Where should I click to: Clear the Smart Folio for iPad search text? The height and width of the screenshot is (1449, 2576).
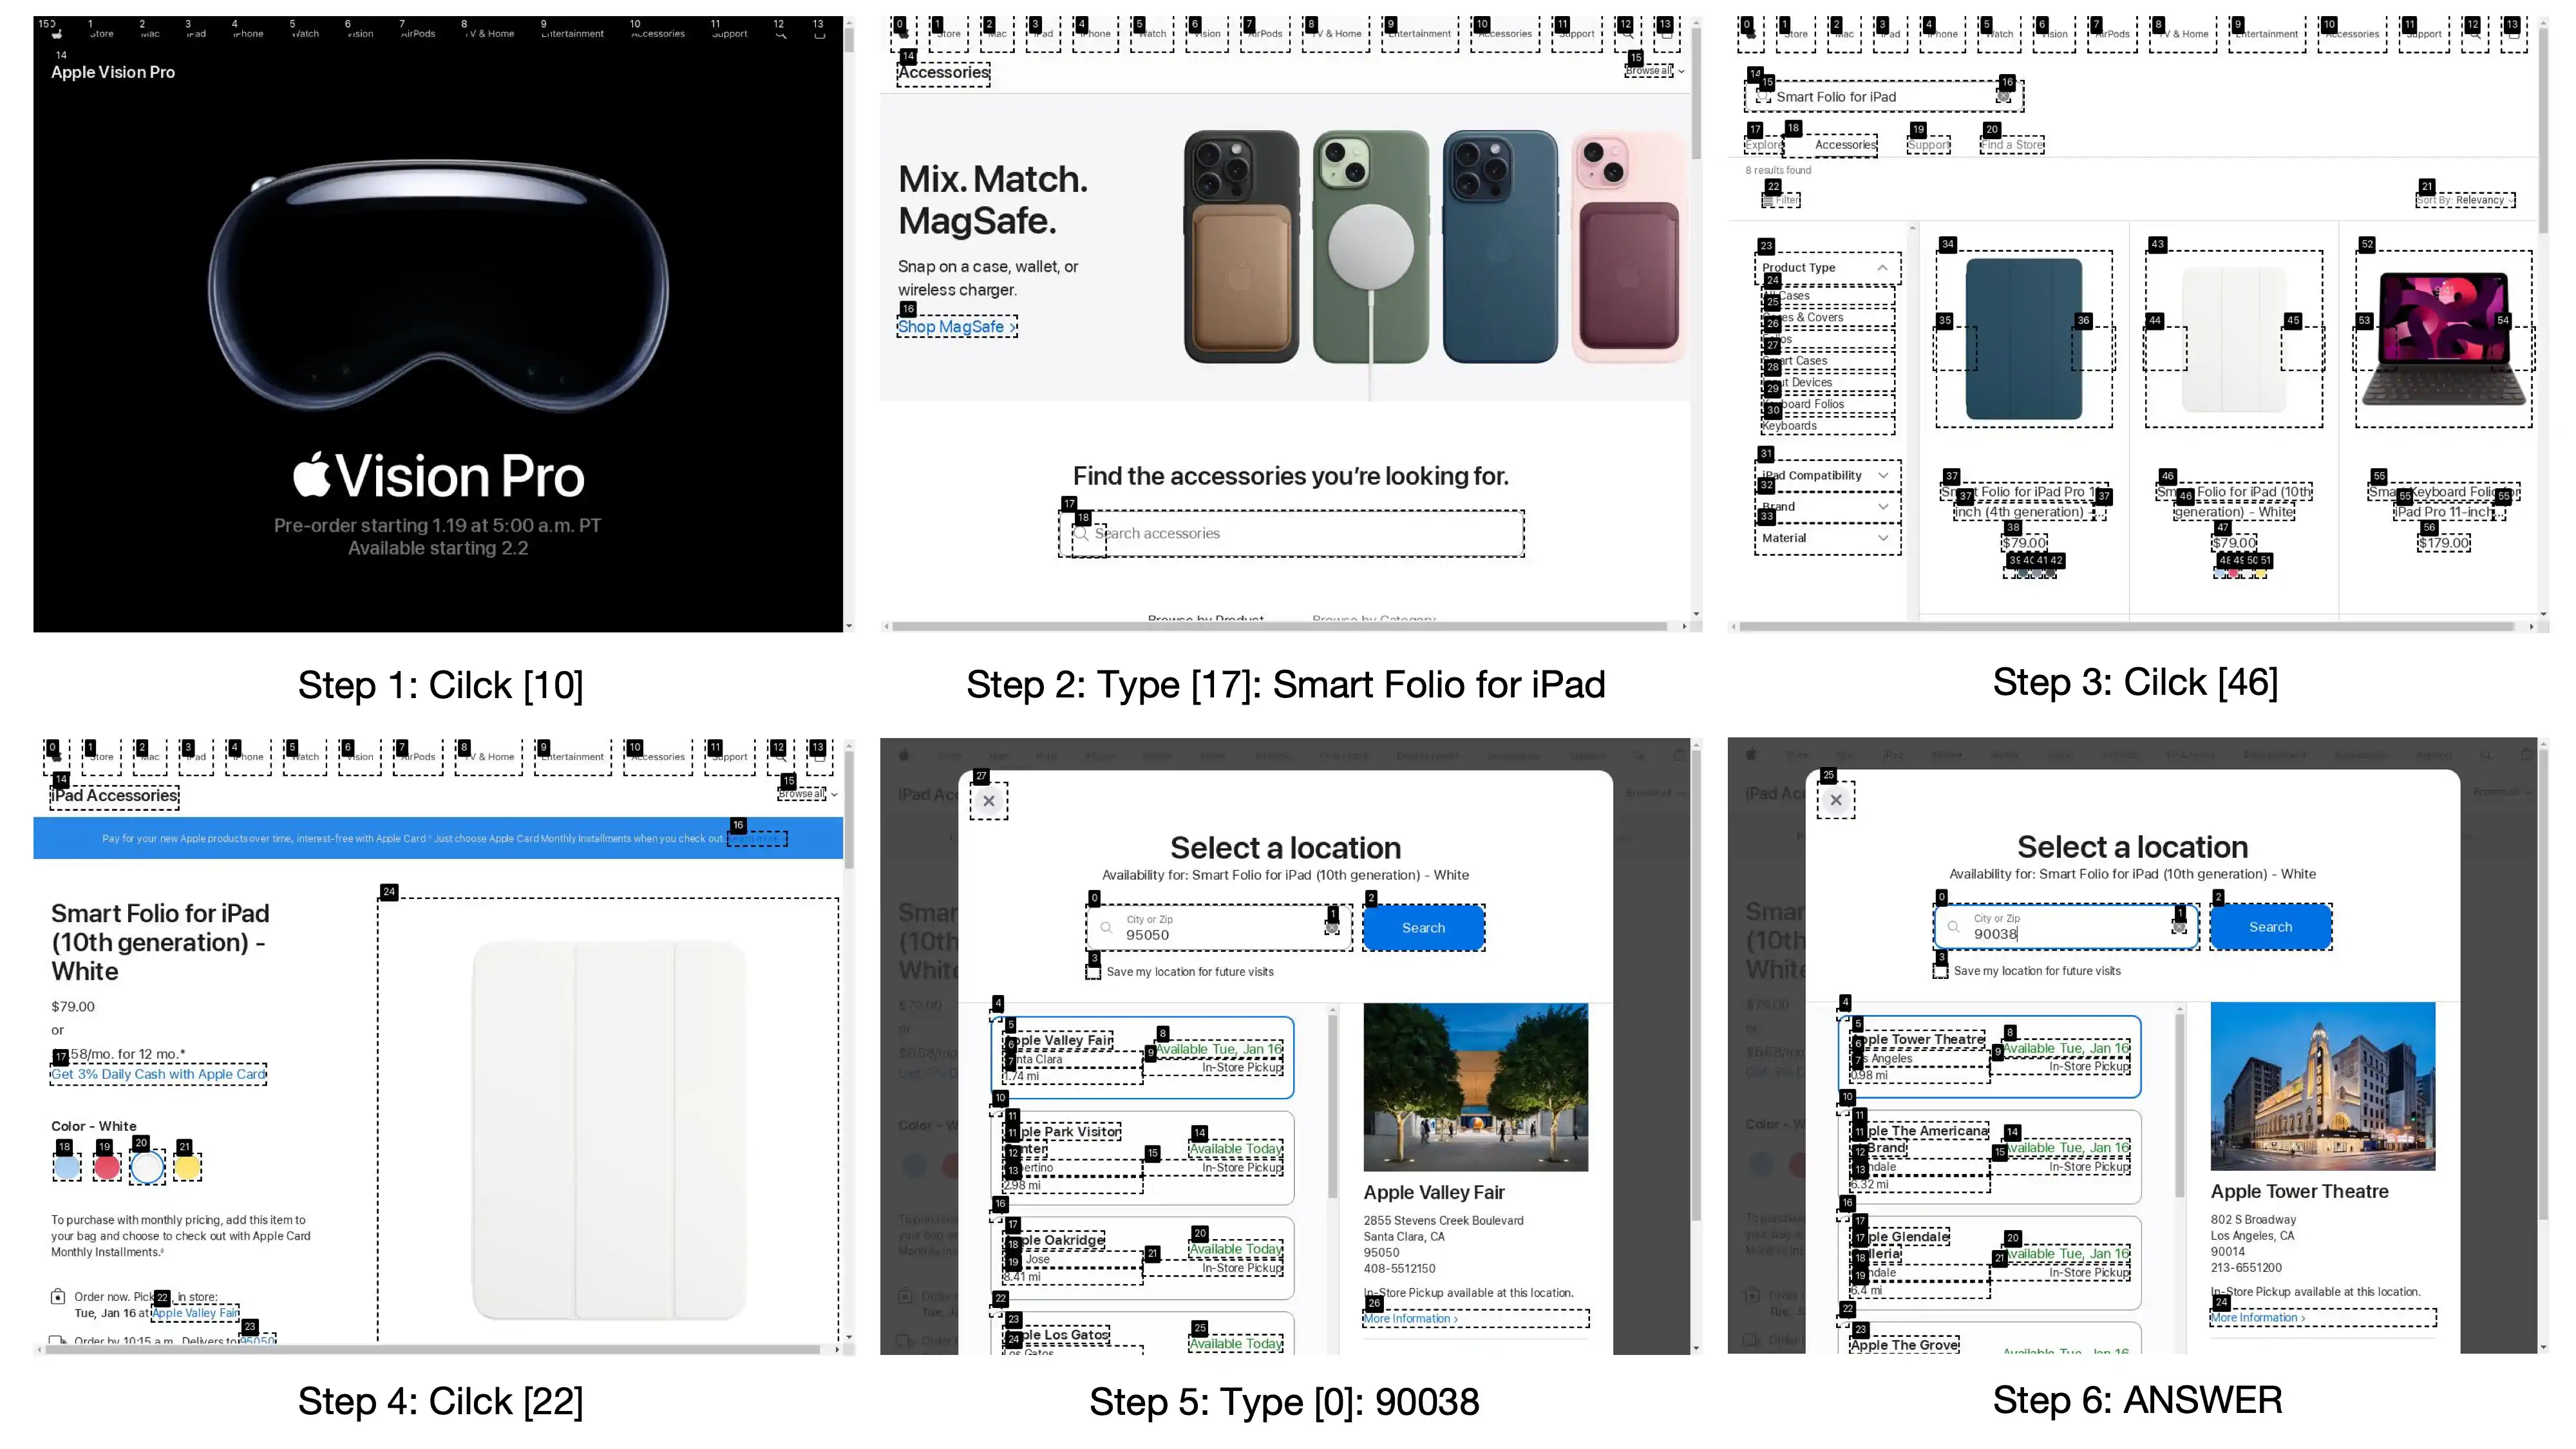pyautogui.click(x=2004, y=97)
